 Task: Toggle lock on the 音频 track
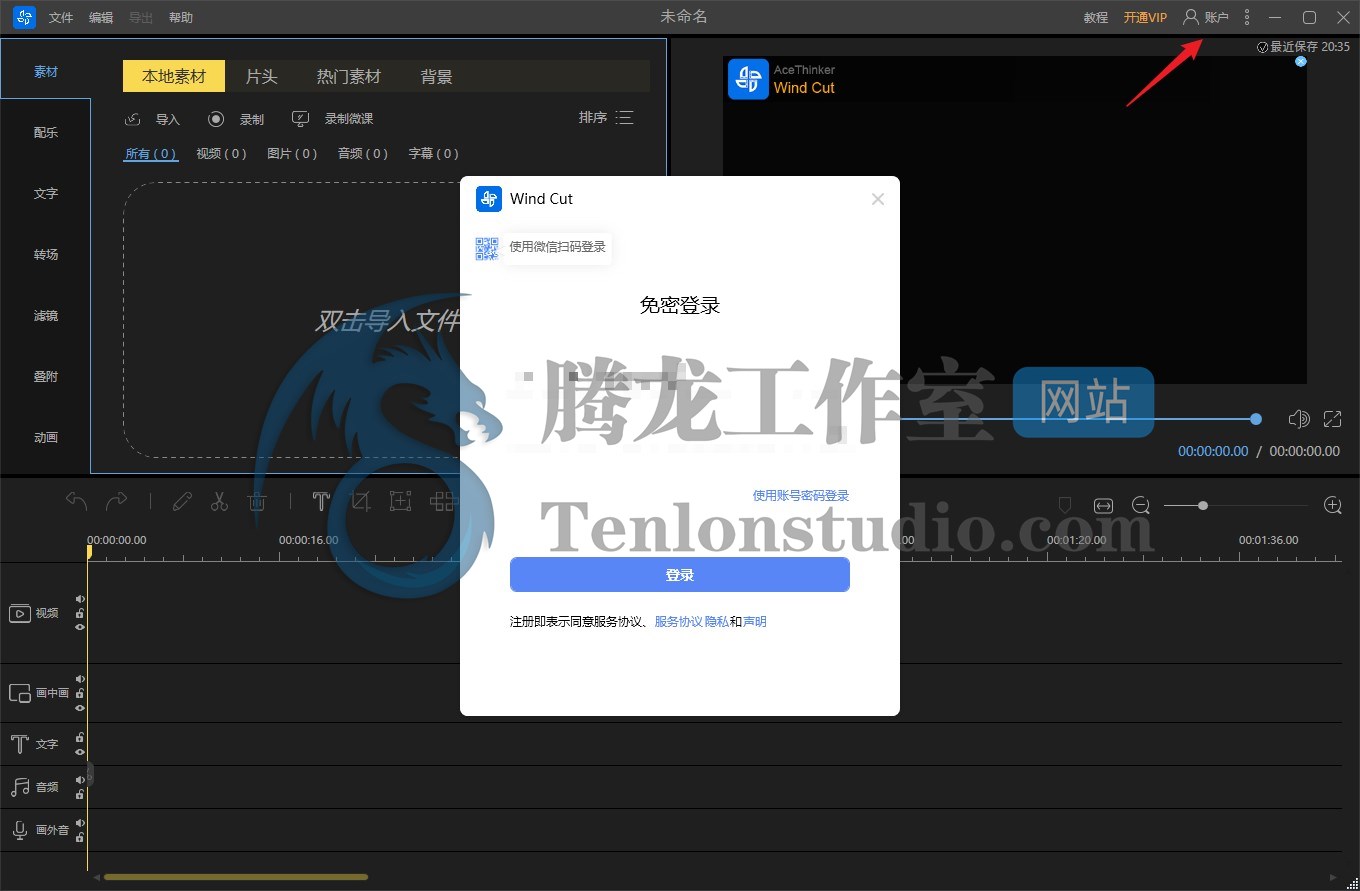coord(80,794)
